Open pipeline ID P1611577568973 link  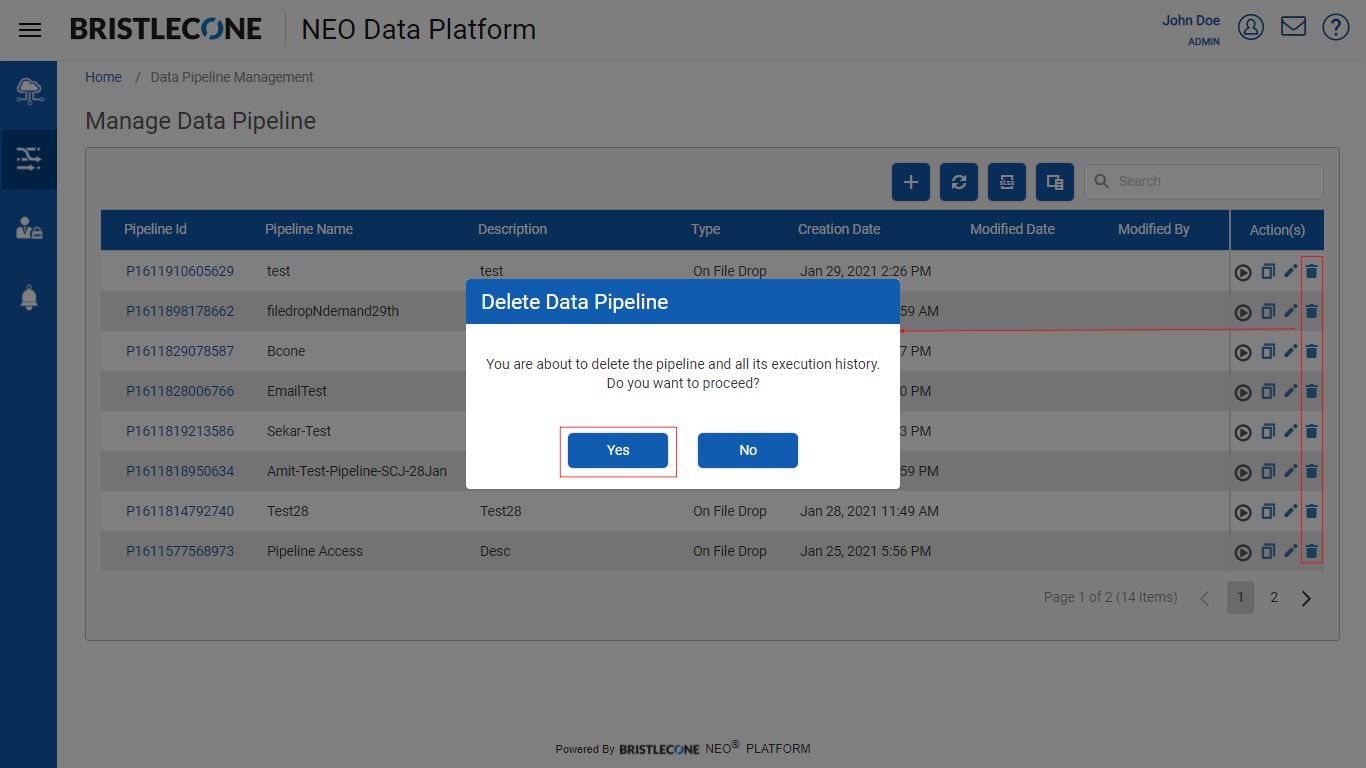[x=180, y=551]
